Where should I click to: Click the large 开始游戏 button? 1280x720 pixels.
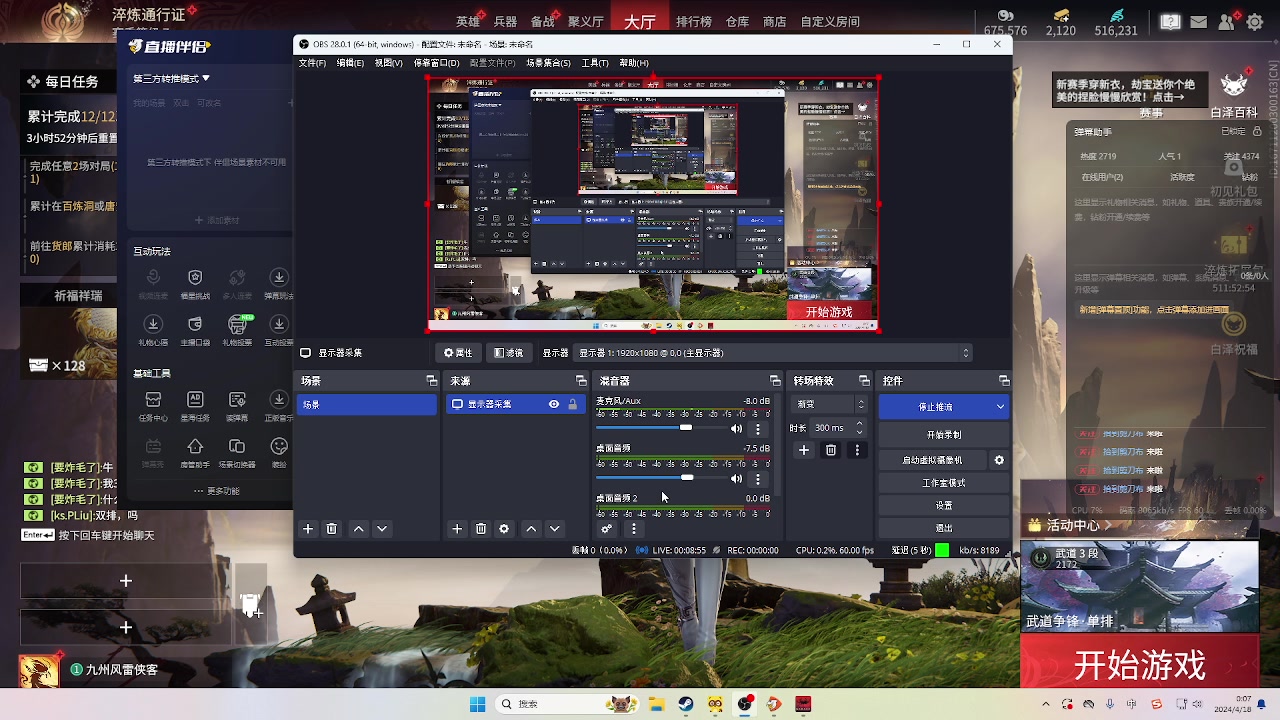coord(1139,665)
